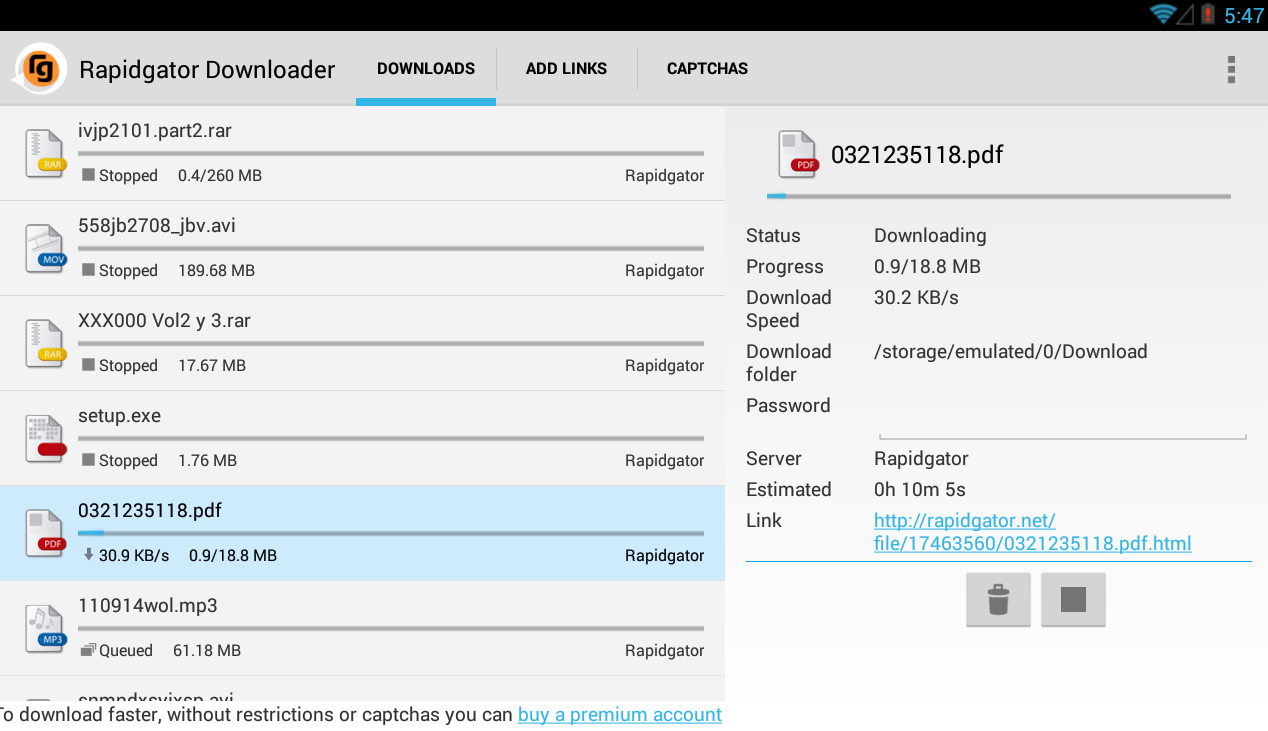The image size is (1268, 731).
Task: Tap the battery warning icon
Action: tap(1208, 14)
